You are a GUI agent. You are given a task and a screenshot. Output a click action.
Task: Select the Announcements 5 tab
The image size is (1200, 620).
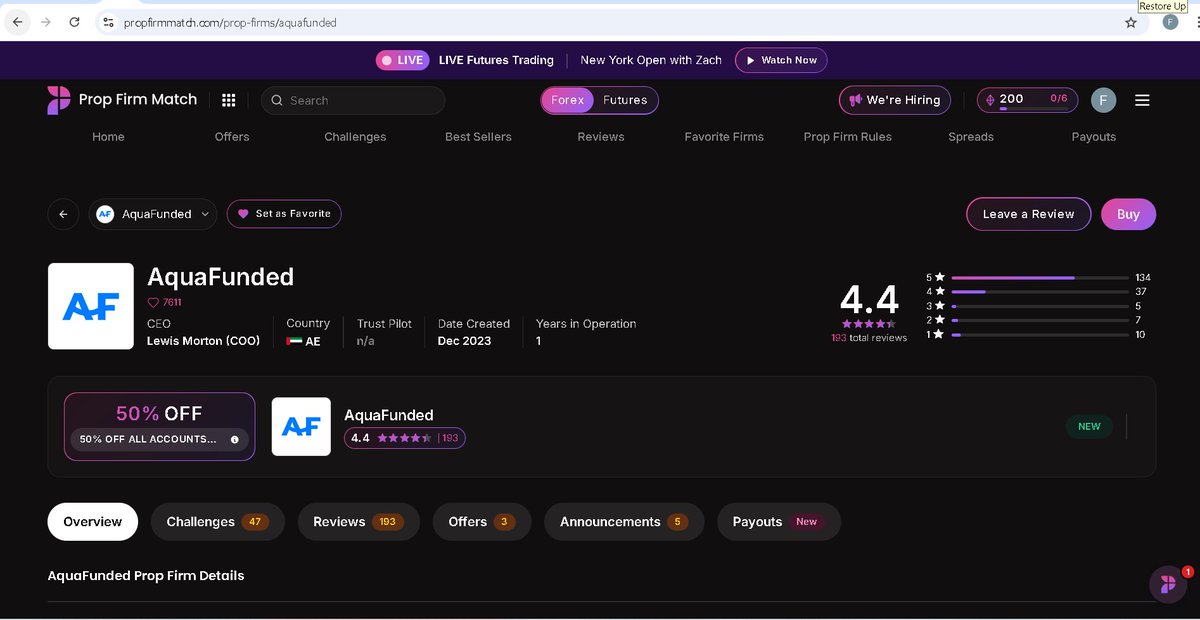point(624,522)
